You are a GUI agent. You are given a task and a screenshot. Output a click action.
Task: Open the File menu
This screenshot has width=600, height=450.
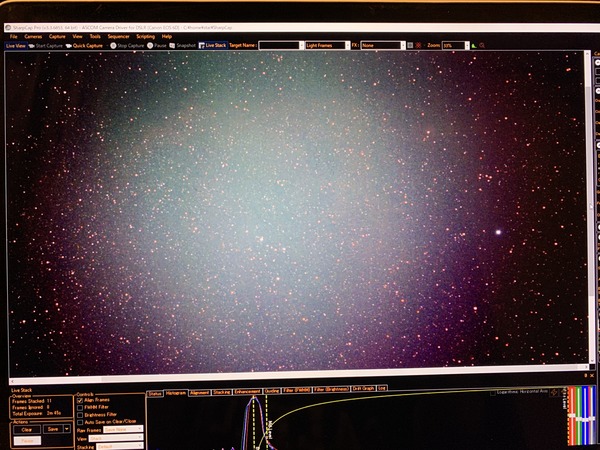[13, 36]
